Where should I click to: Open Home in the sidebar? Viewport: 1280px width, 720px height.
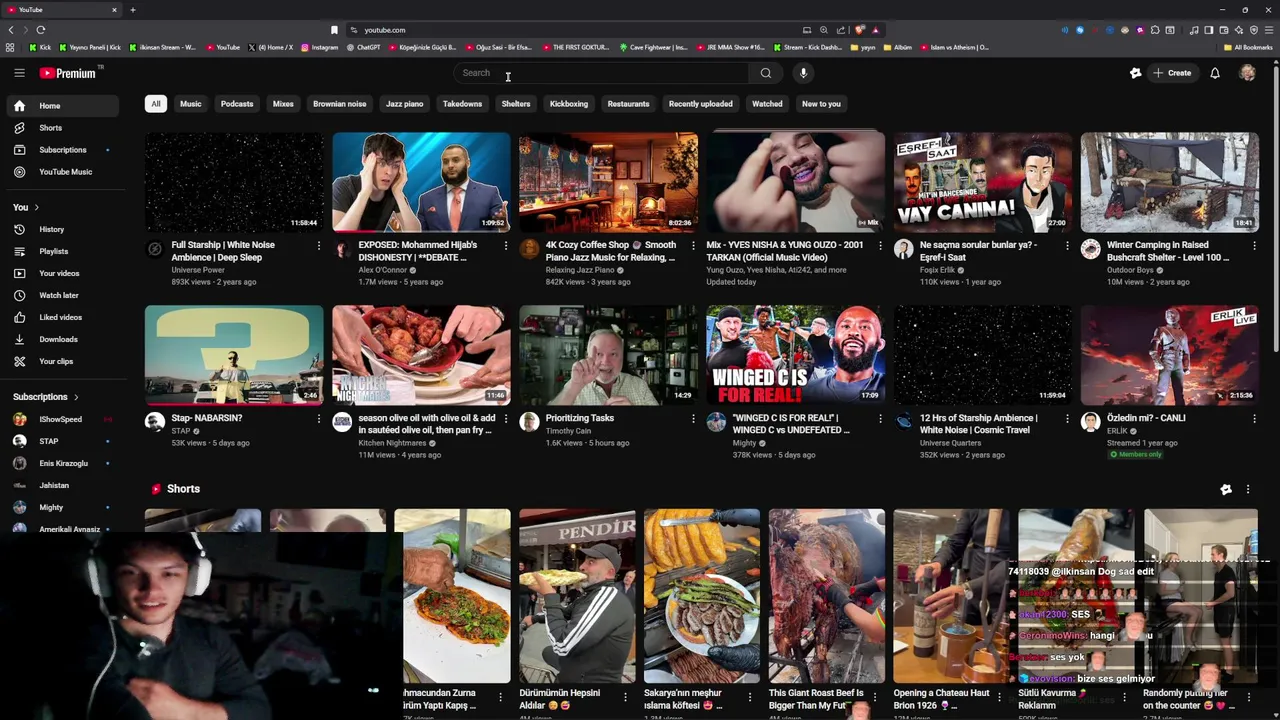[62, 106]
